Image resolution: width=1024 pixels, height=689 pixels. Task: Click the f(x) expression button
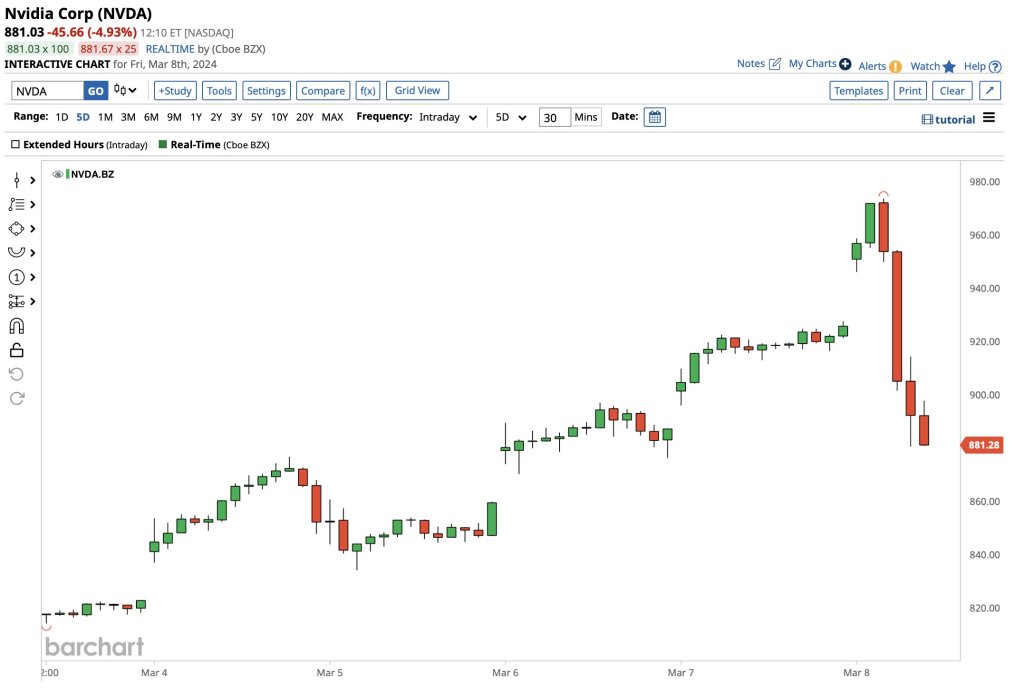(367, 91)
